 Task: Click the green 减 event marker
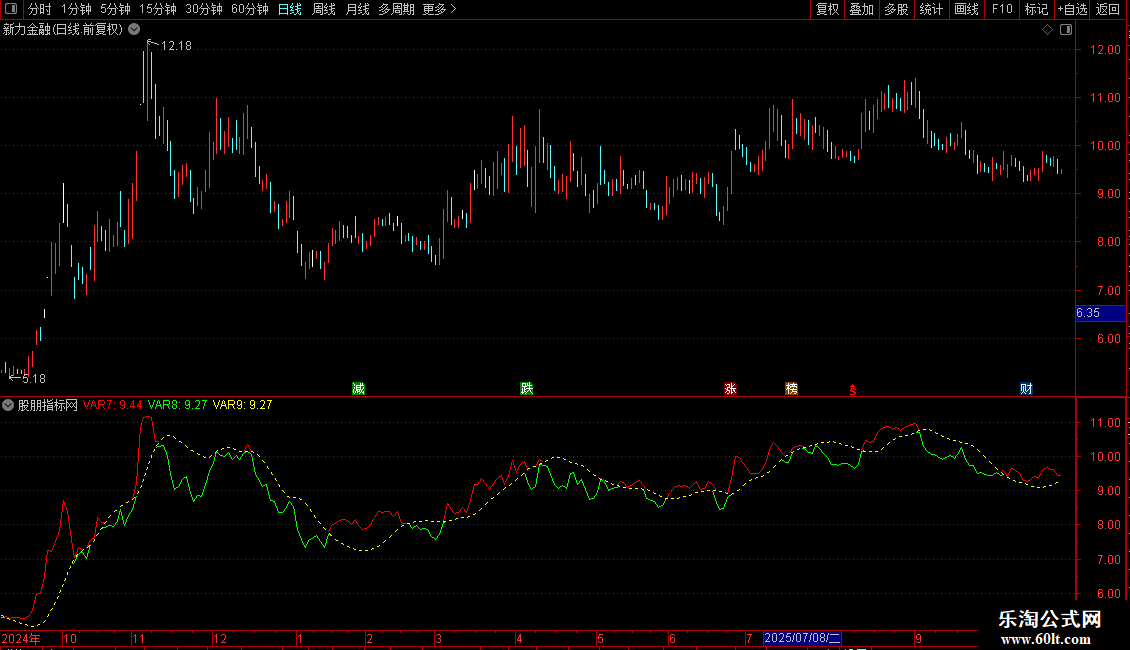pyautogui.click(x=358, y=388)
